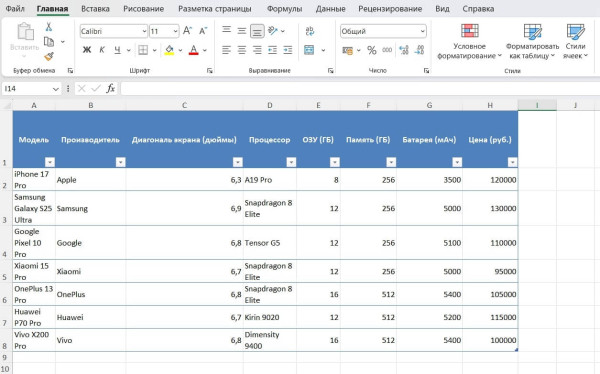The height and width of the screenshot is (374, 600).
Task: Apply percent style format
Action: tap(372, 50)
